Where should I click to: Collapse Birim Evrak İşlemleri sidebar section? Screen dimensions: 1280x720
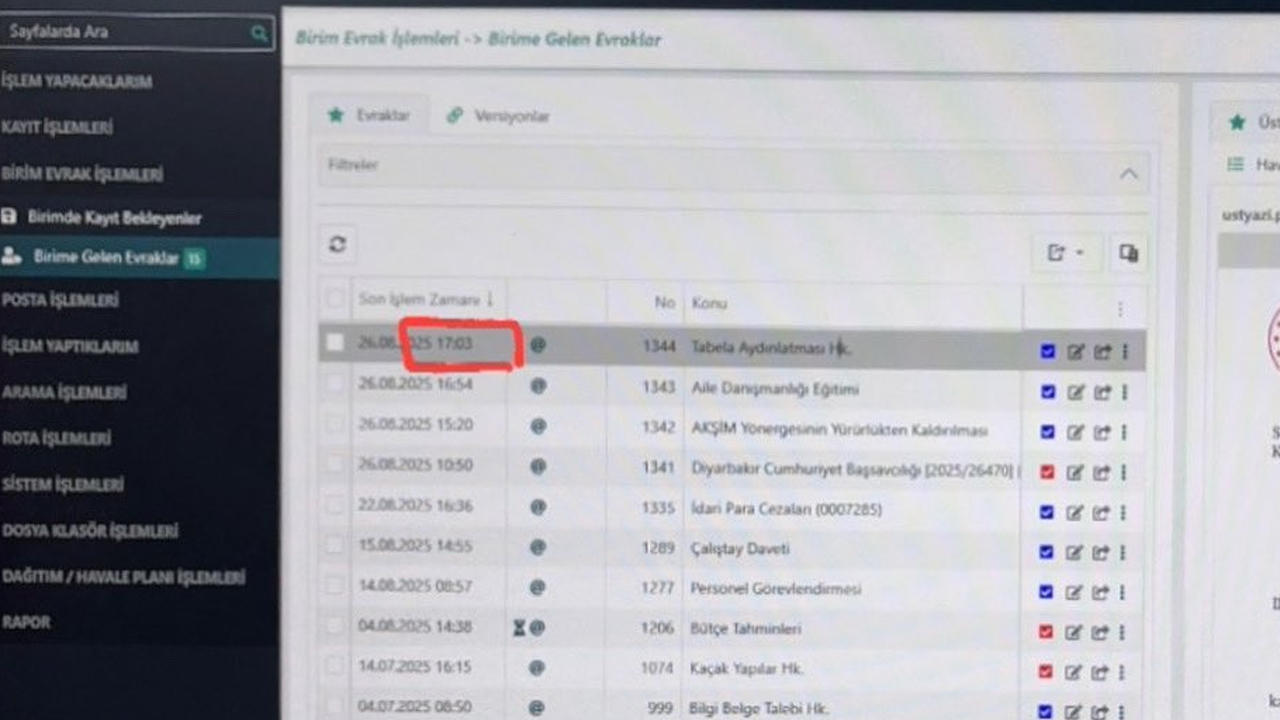tap(82, 174)
